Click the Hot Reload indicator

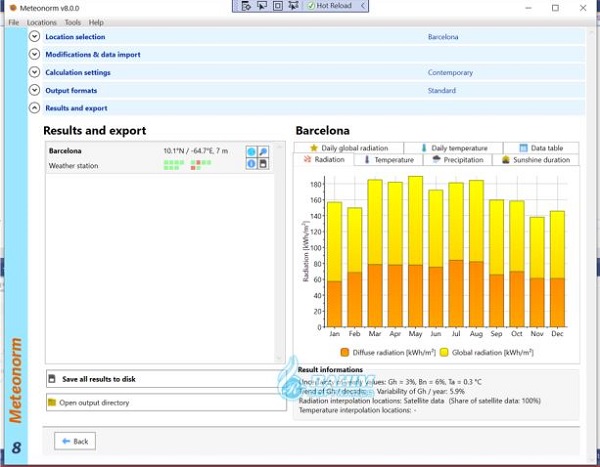330,6
